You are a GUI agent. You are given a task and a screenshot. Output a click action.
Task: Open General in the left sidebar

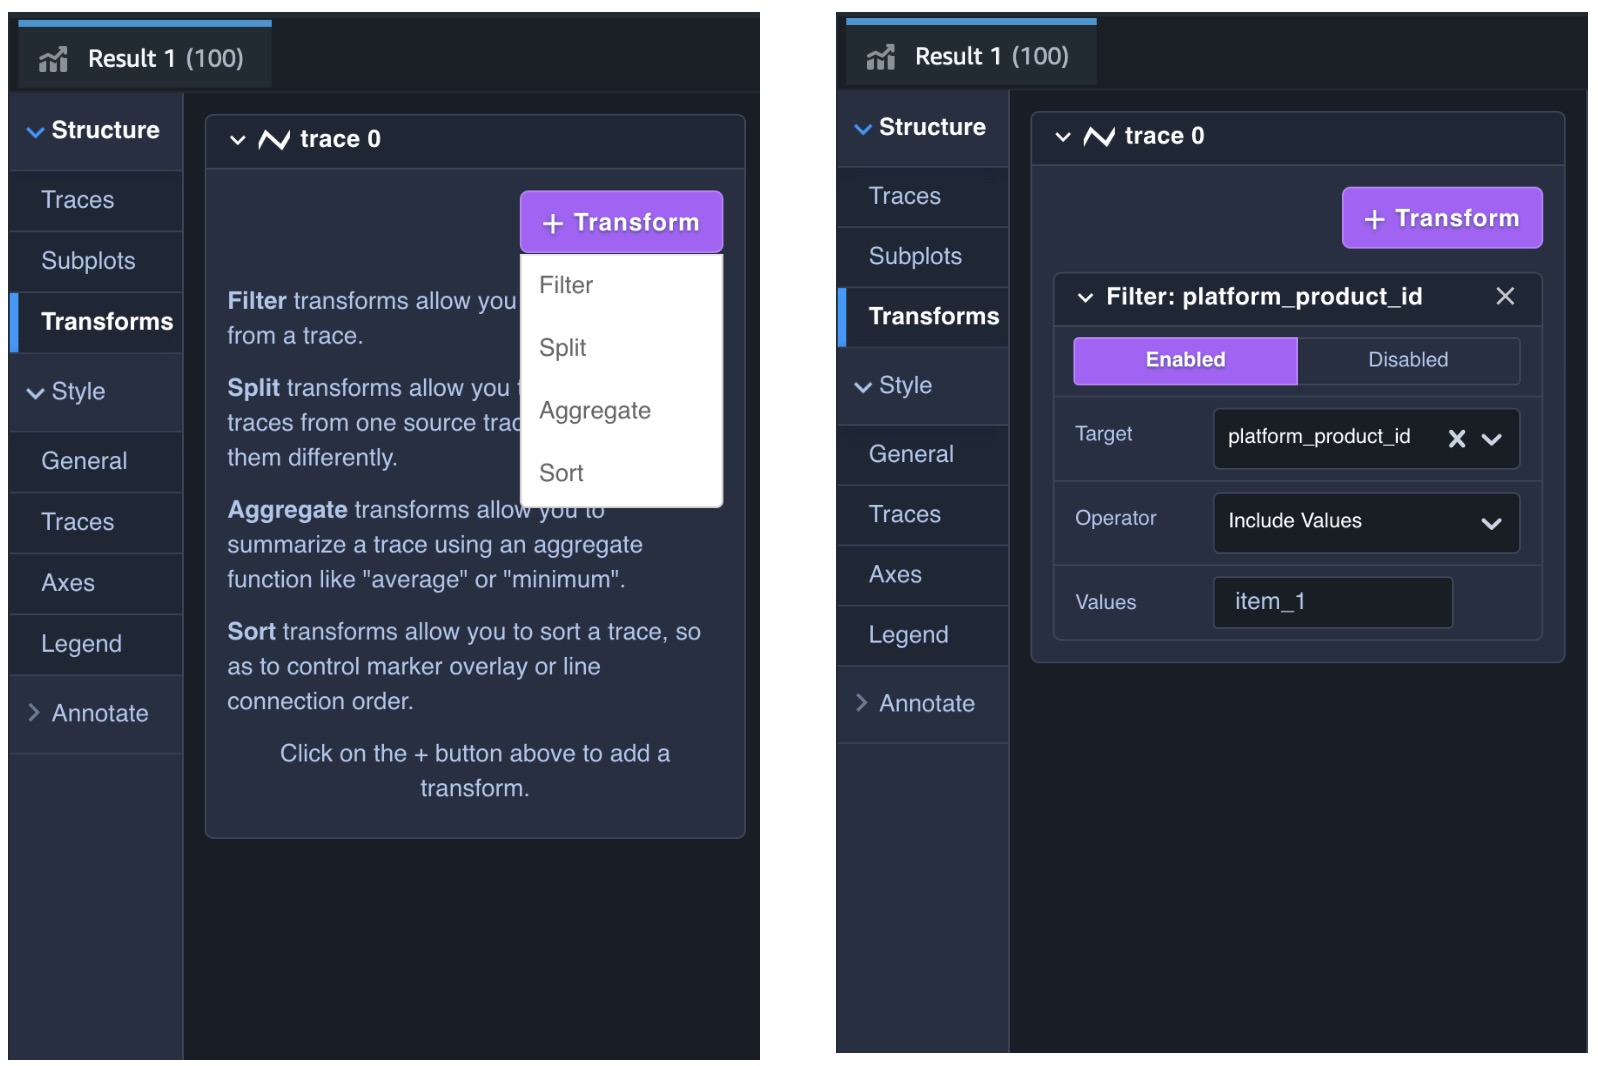(95, 461)
